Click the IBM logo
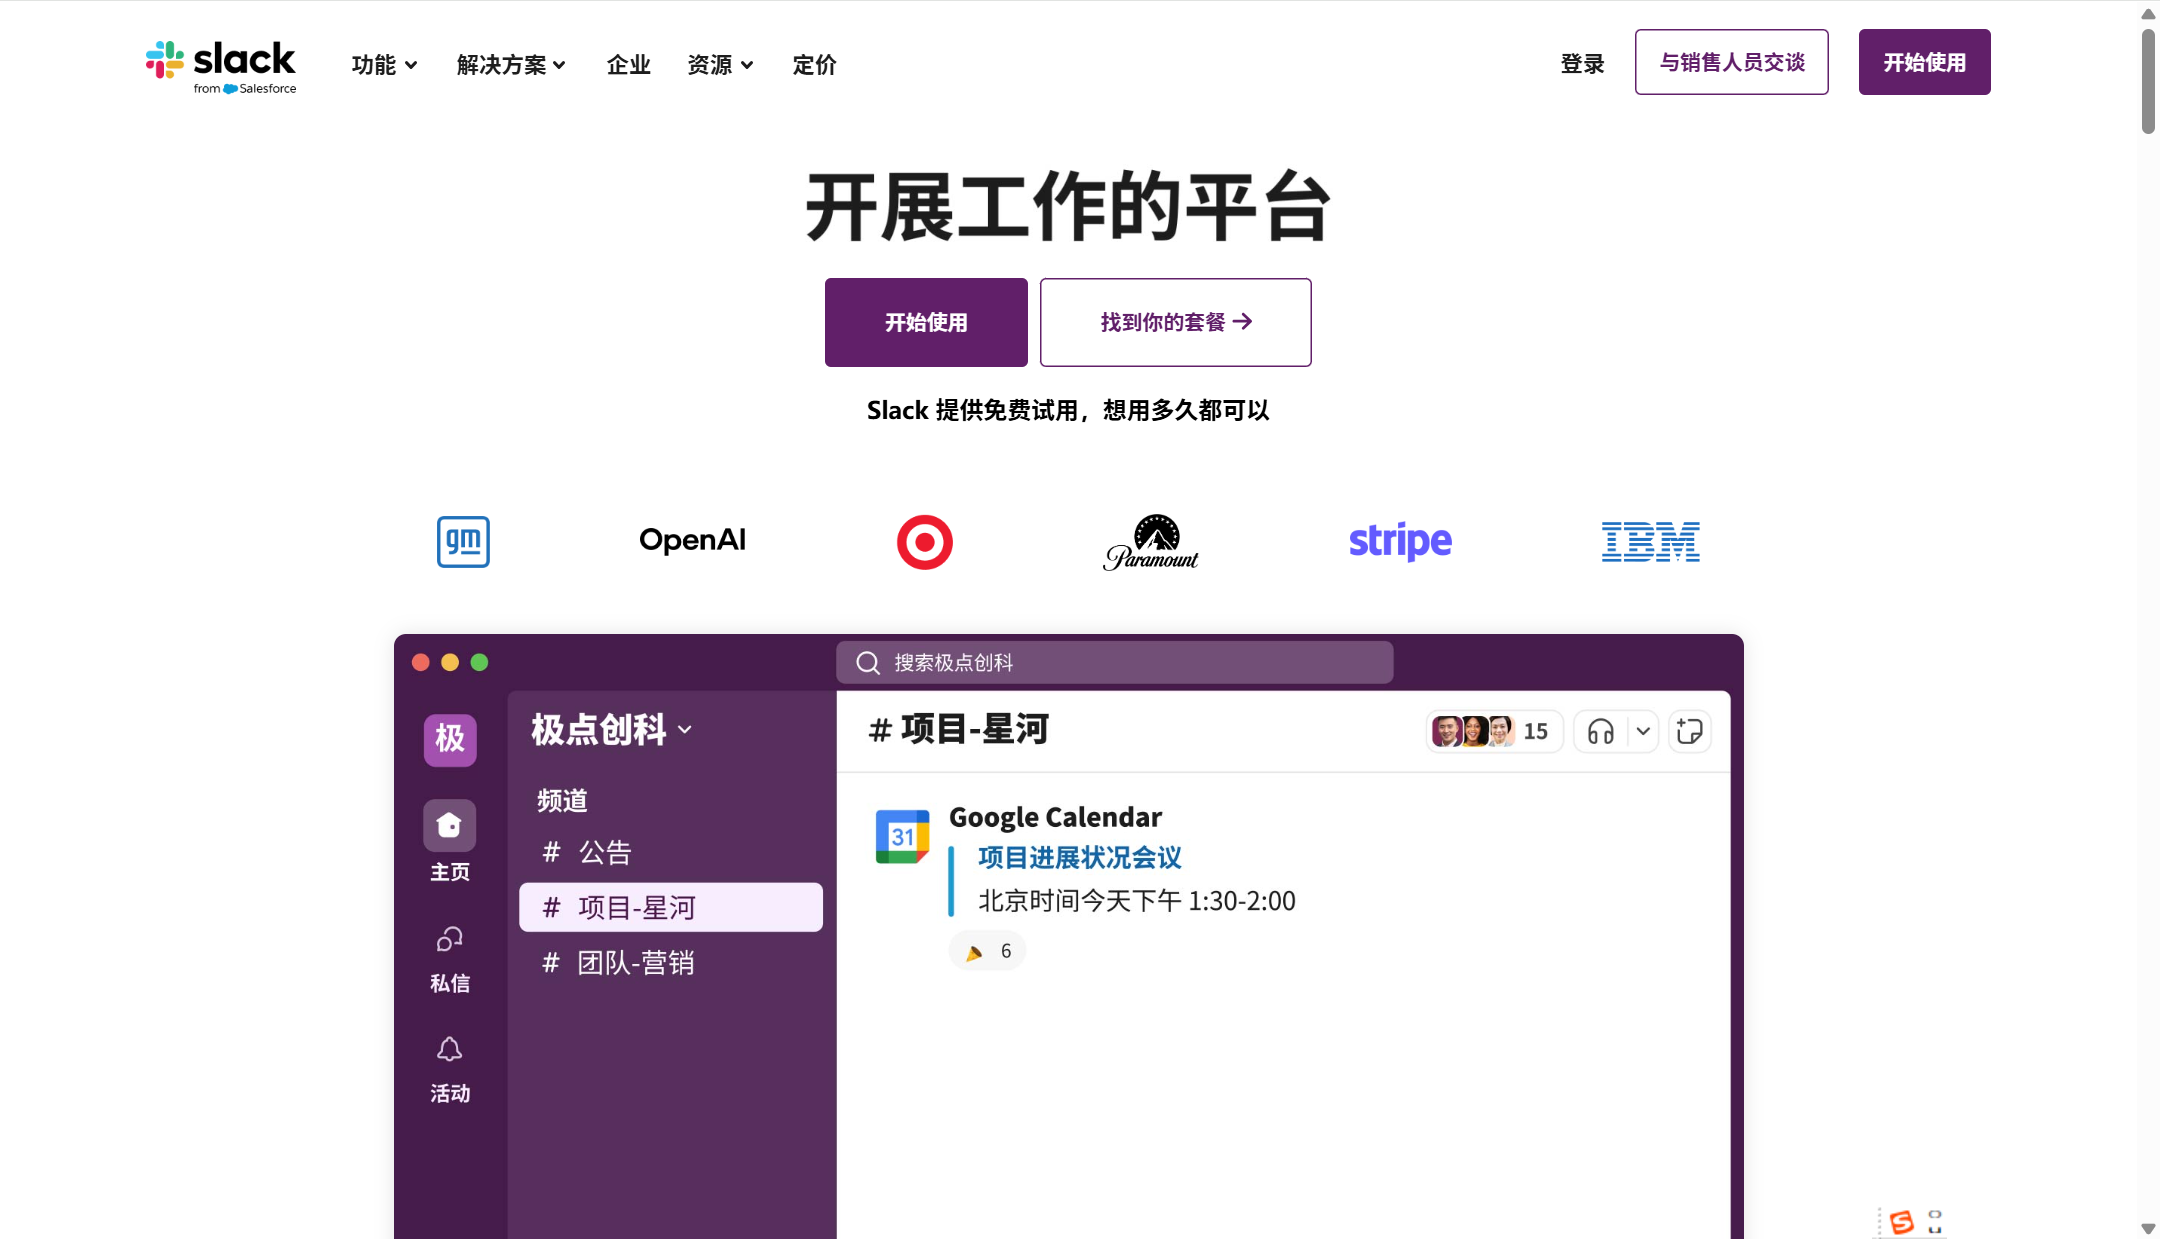2160x1239 pixels. click(x=1649, y=540)
